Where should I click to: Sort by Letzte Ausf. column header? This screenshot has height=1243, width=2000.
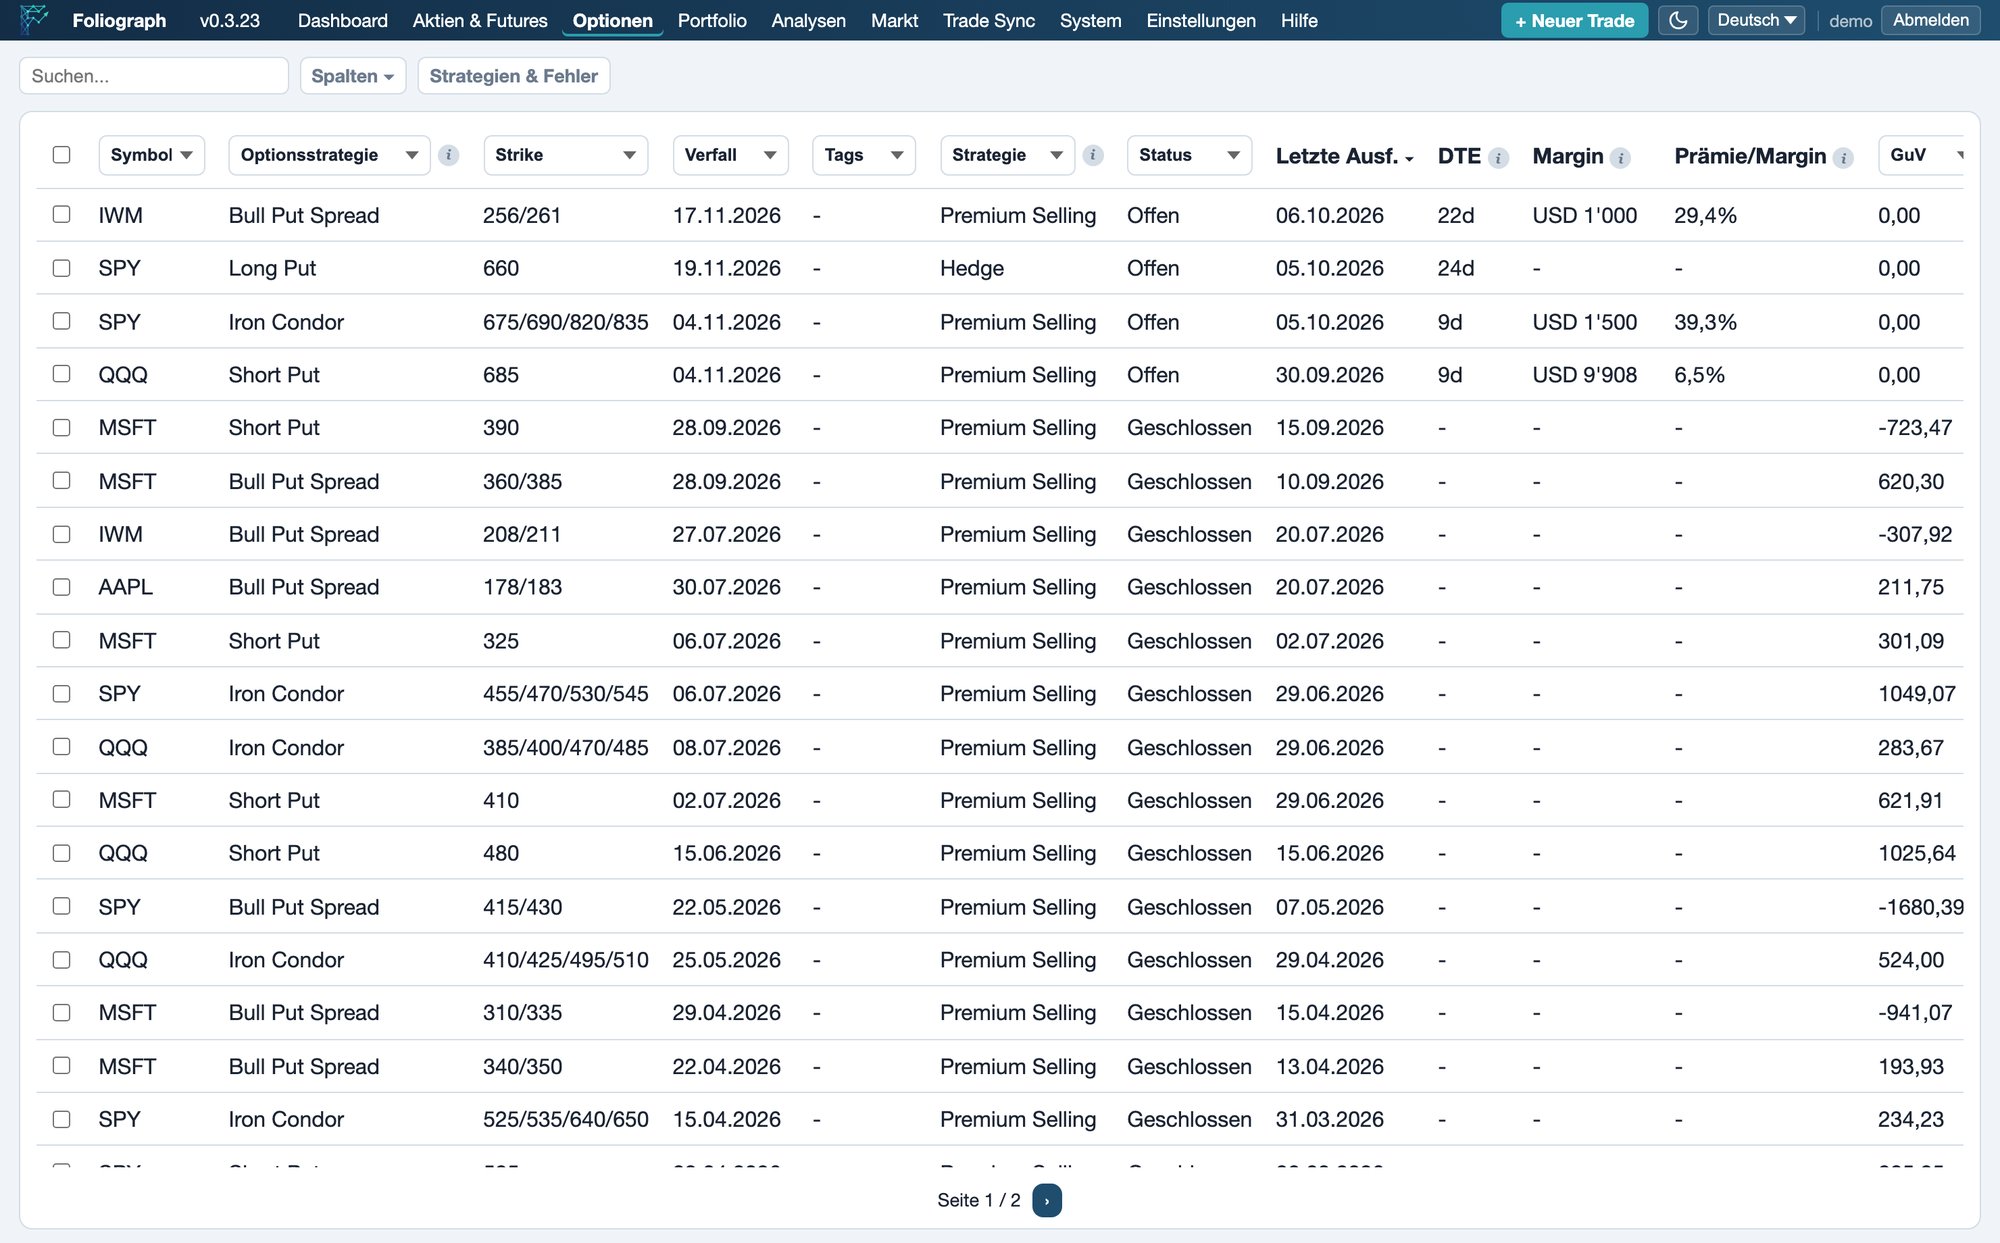tap(1344, 156)
